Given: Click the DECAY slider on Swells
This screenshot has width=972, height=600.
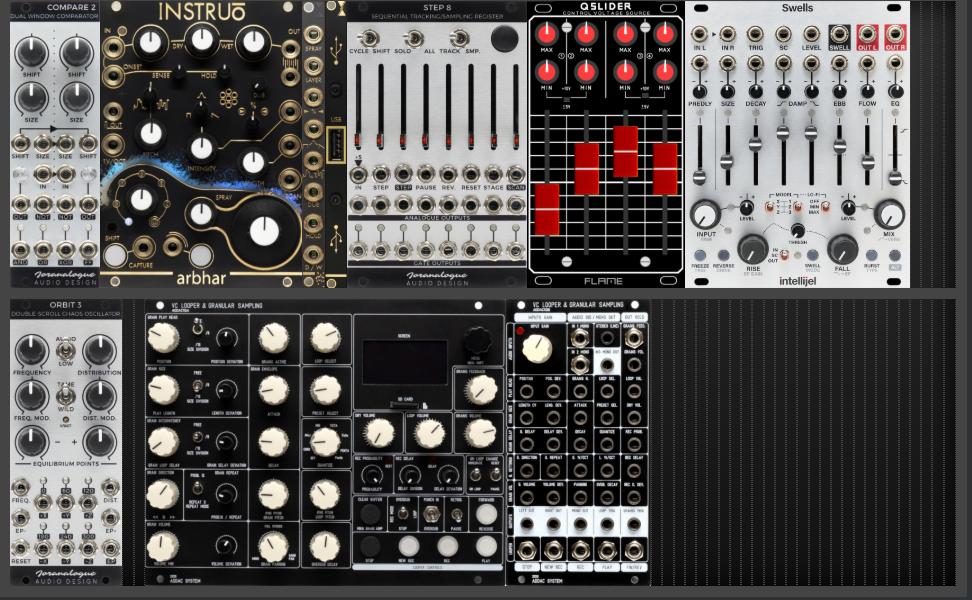Looking at the screenshot, I should [755, 144].
